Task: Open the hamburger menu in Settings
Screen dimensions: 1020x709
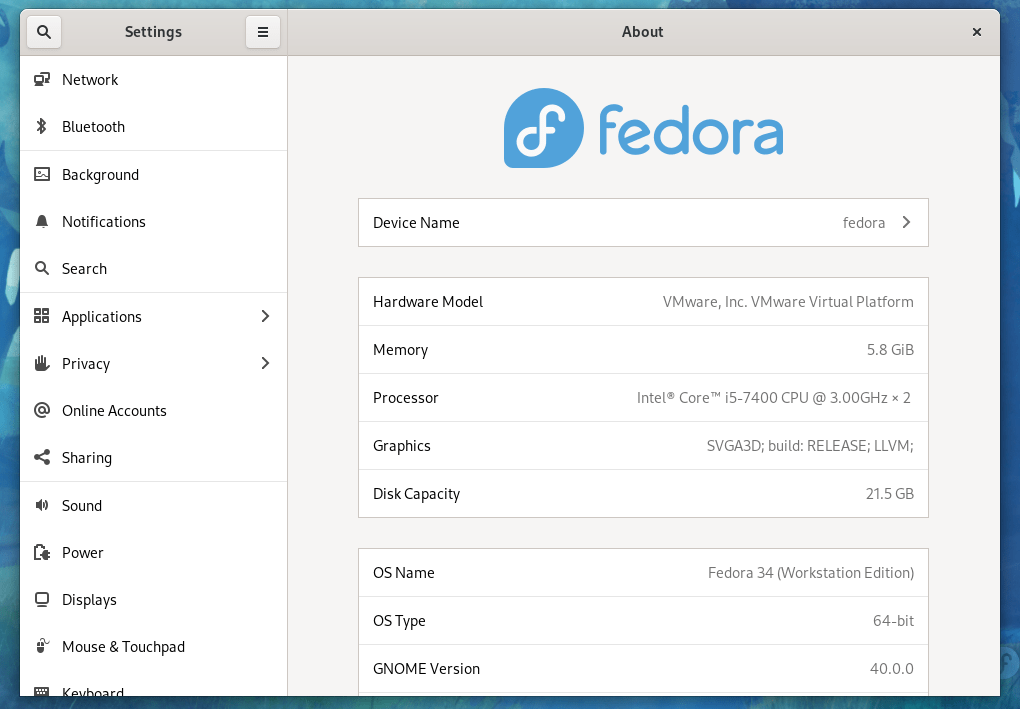Action: 263,31
